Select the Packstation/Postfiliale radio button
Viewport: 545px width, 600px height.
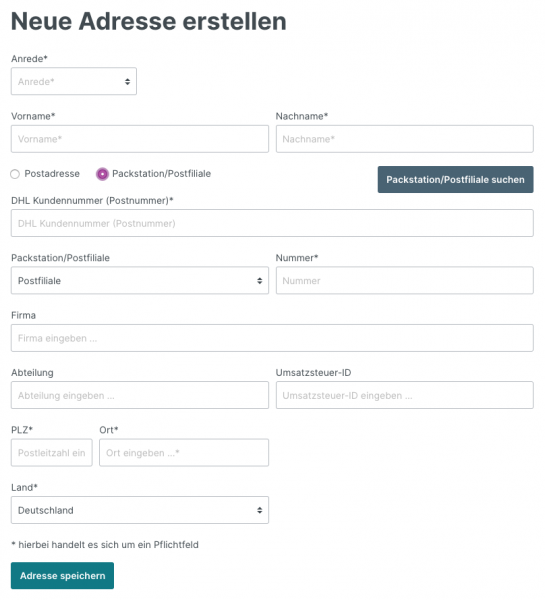[102, 174]
